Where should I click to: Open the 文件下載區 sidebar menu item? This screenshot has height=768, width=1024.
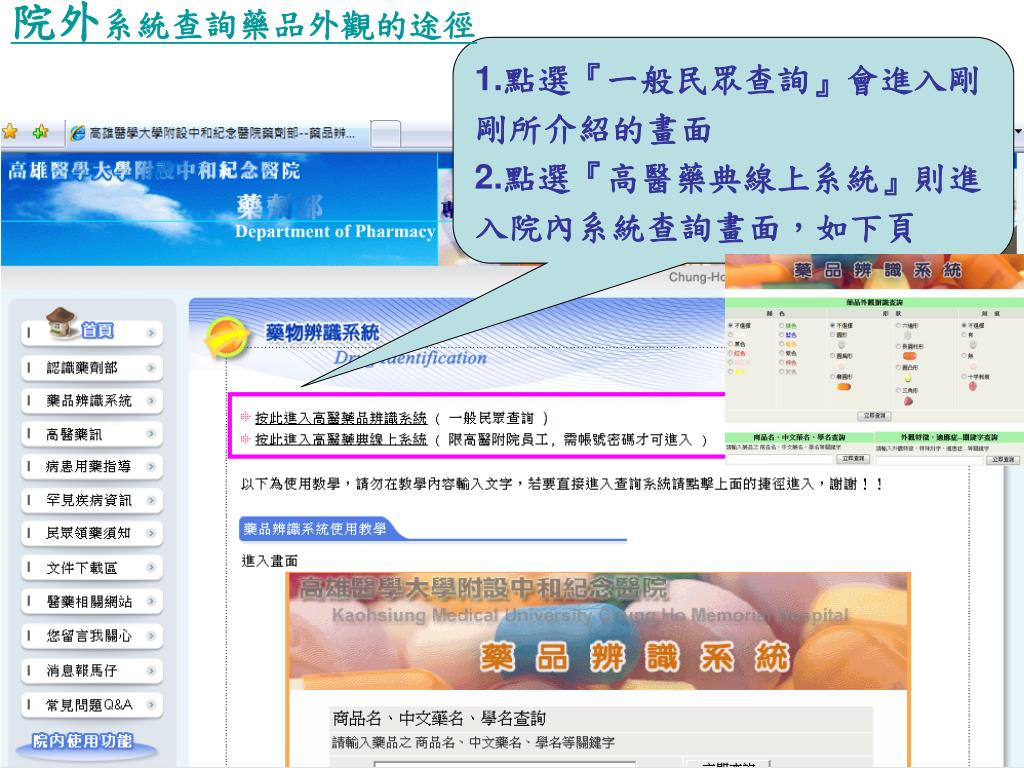coord(92,568)
